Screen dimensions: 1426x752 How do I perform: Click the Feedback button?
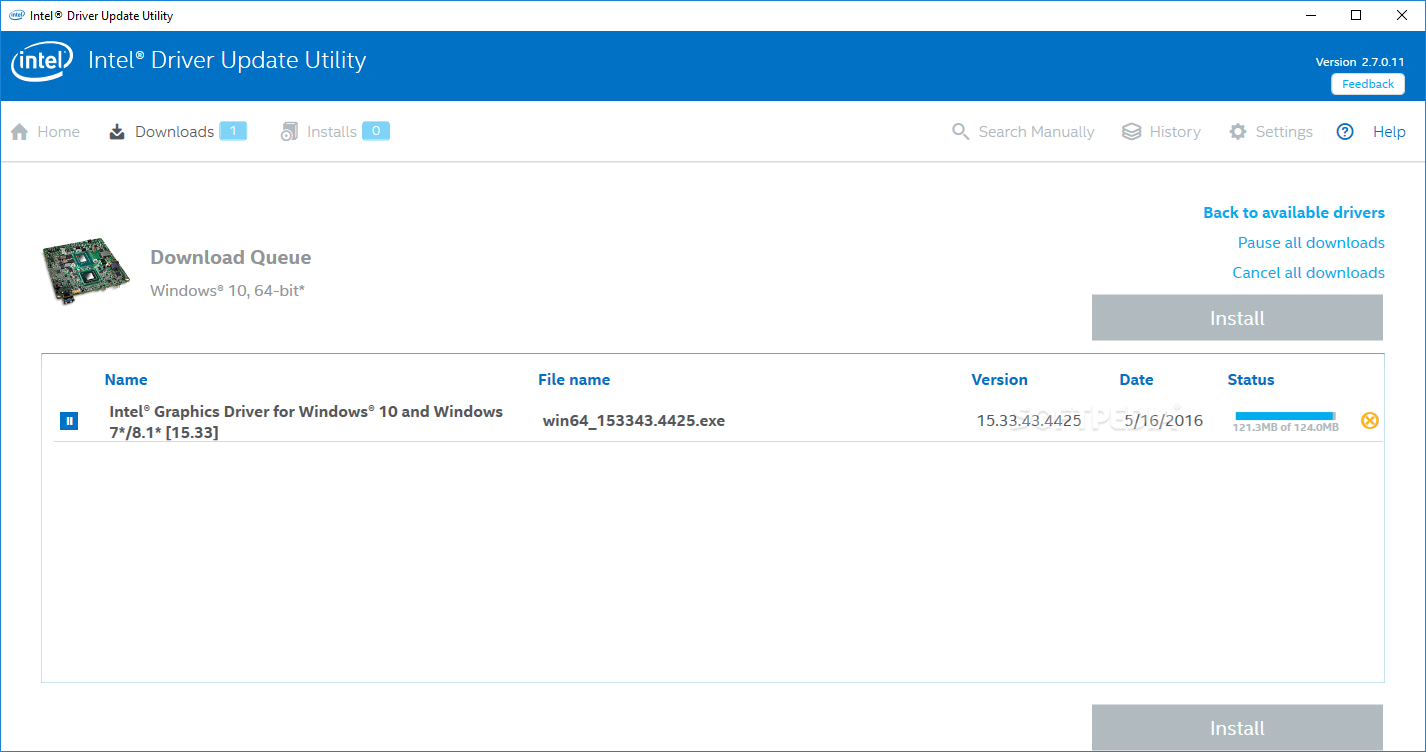(x=1368, y=84)
